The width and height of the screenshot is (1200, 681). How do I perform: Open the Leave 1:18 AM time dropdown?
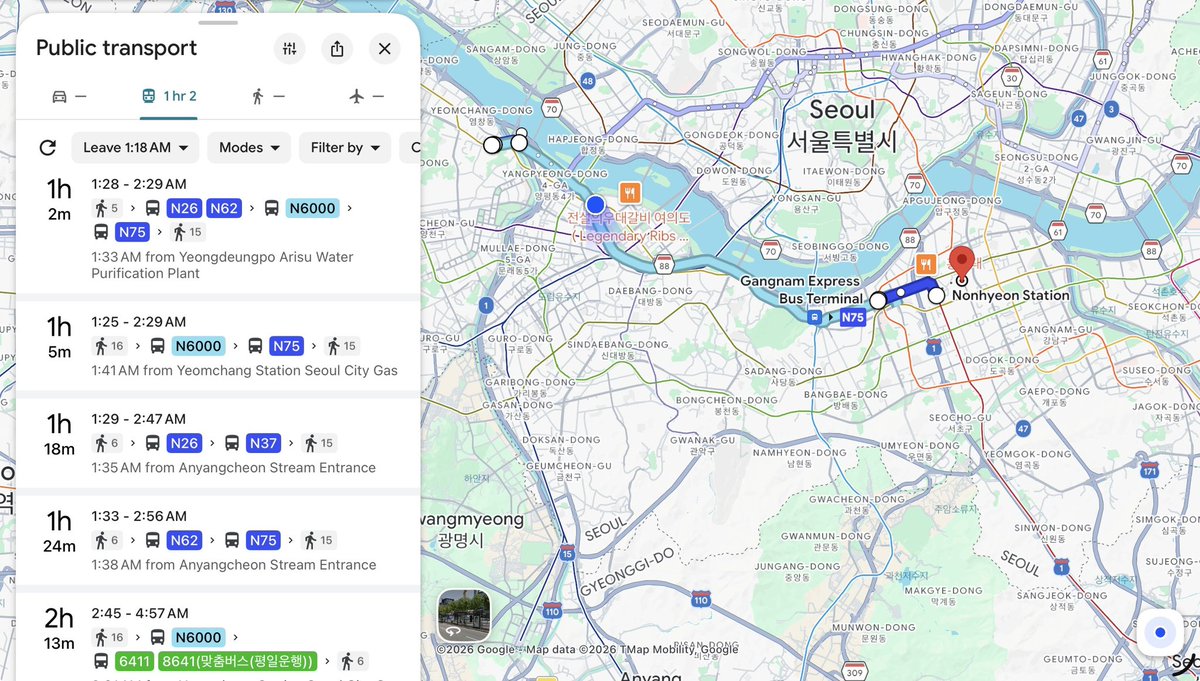[x=135, y=148]
